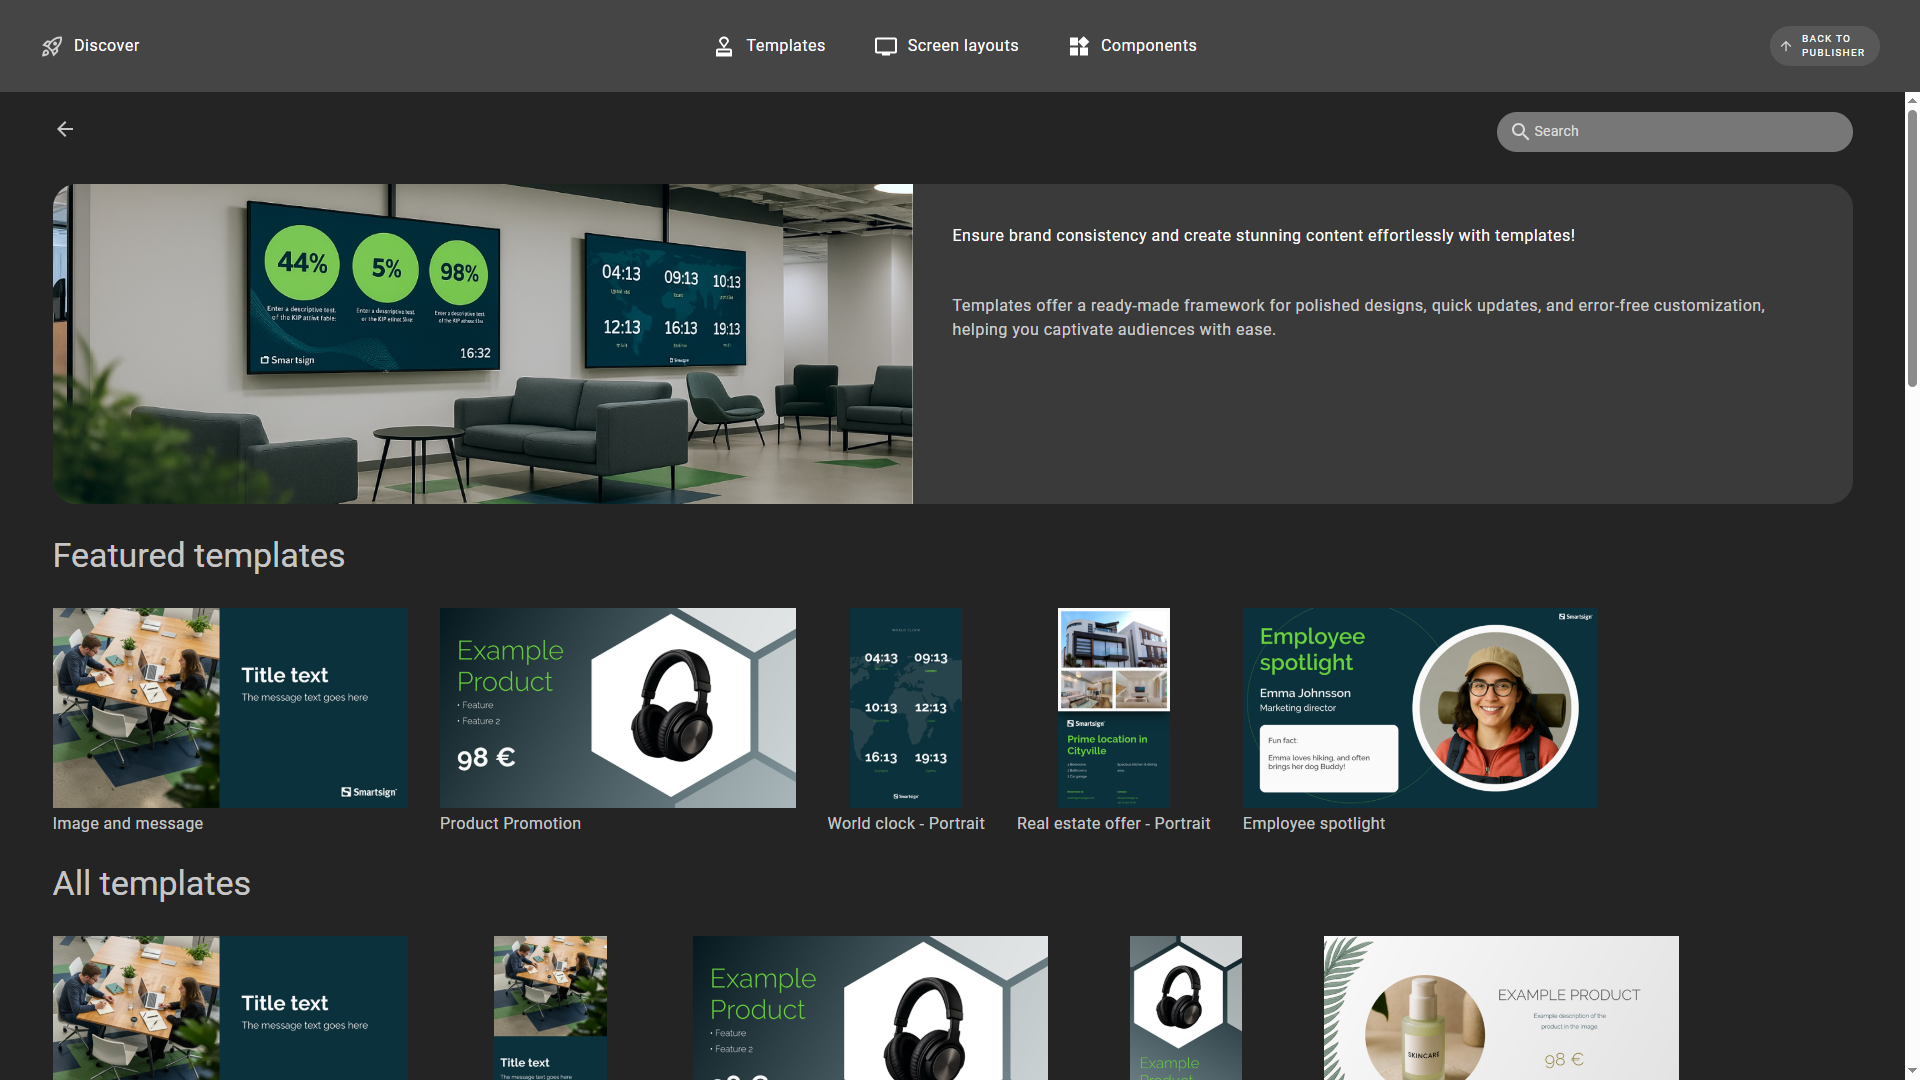Switch to the Components tab
Image resolution: width=1920 pixels, height=1080 pixels.
1132,46
